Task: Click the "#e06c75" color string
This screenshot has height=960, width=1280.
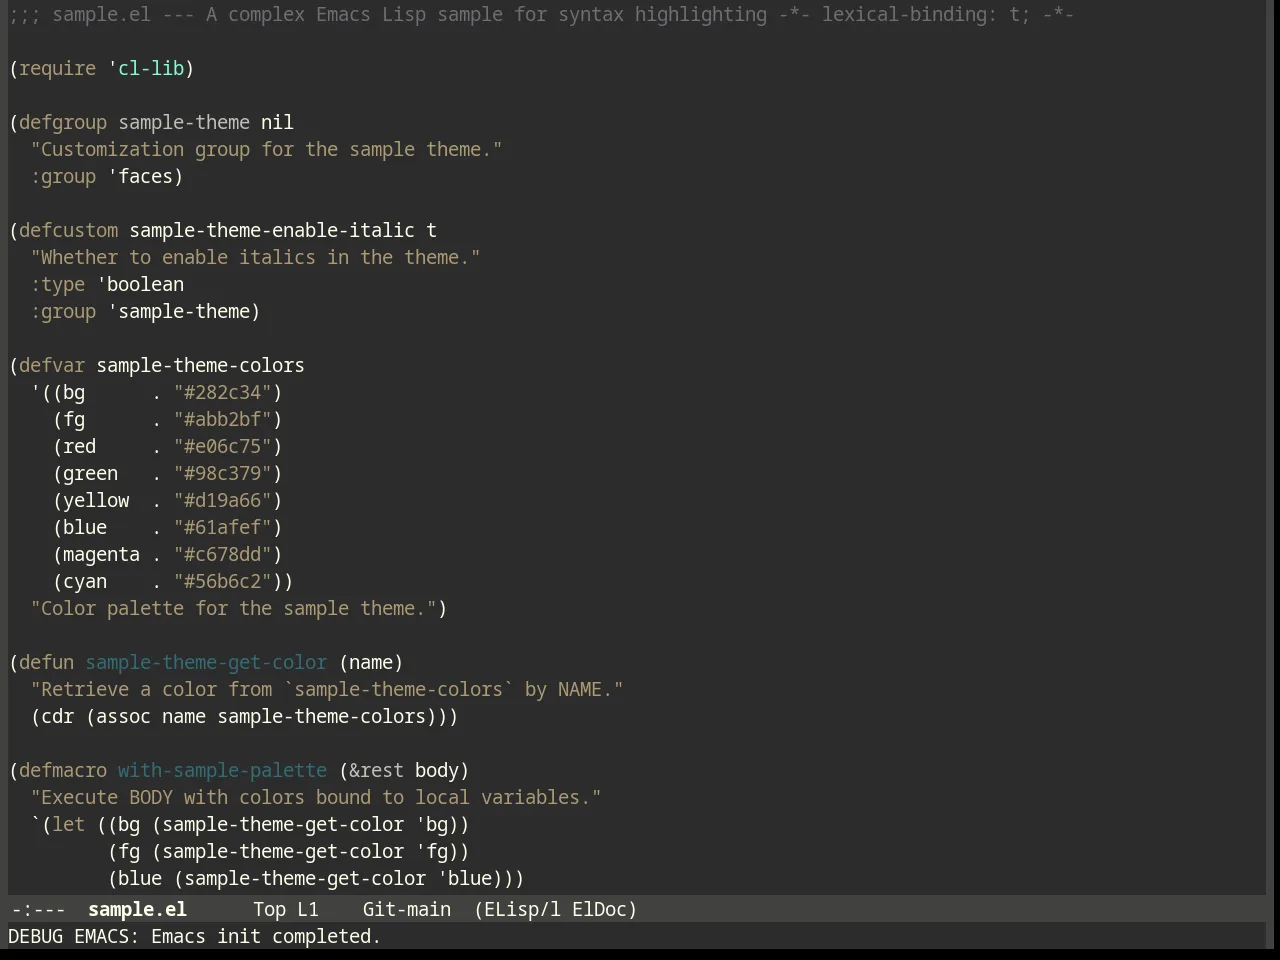Action: (x=223, y=446)
